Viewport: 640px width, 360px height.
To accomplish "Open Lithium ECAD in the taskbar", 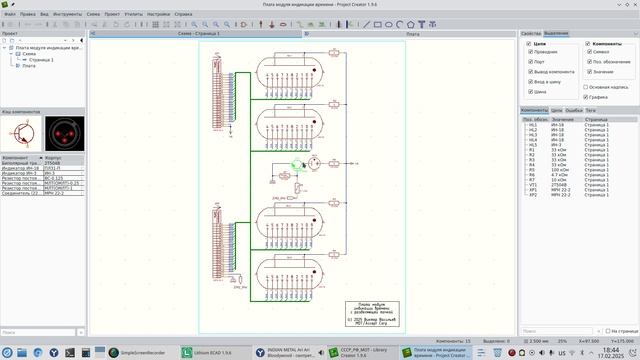I will [216, 352].
